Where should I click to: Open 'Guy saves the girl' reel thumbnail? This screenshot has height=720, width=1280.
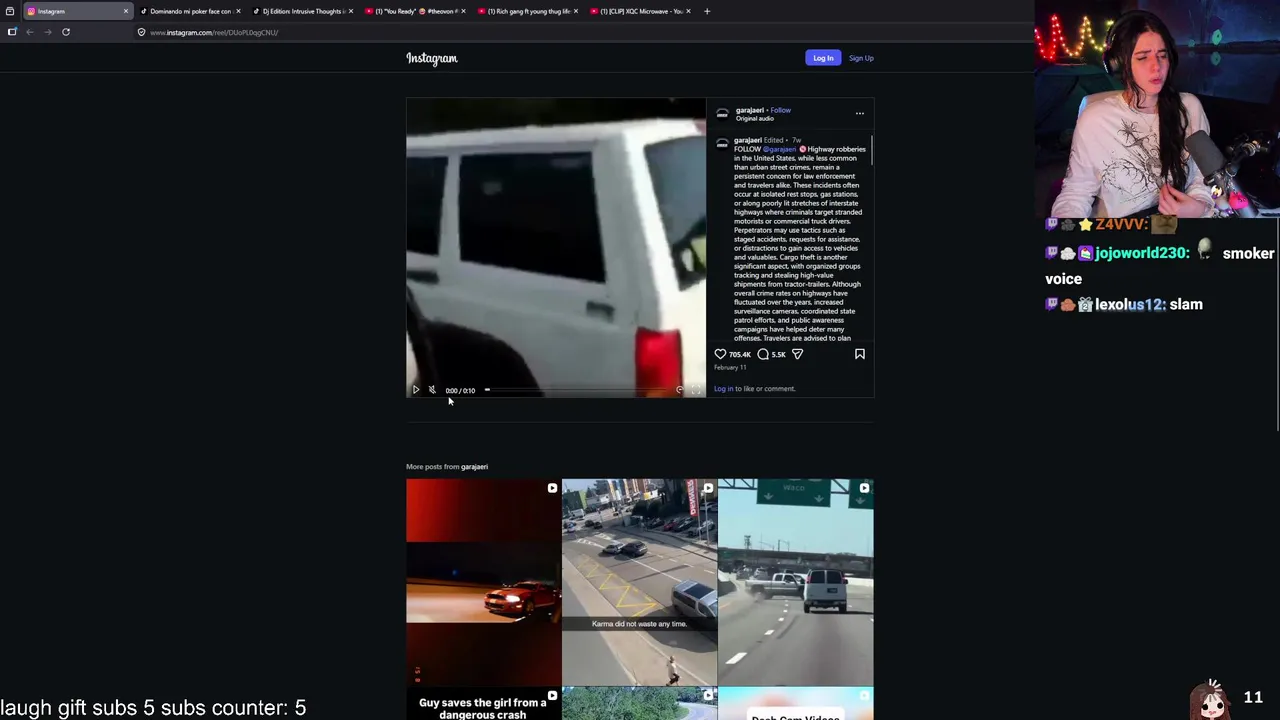(x=483, y=704)
